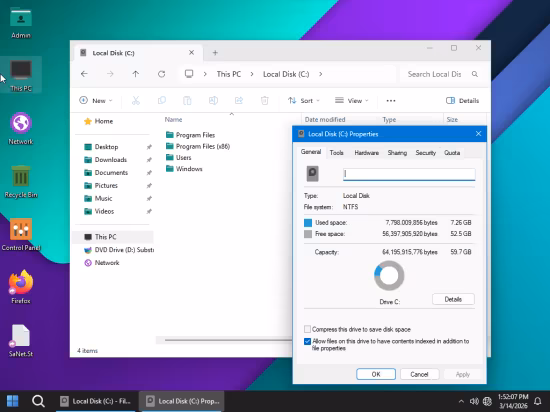Select the Recycle Bin desktop icon
The width and height of the screenshot is (550, 412).
coord(21,182)
